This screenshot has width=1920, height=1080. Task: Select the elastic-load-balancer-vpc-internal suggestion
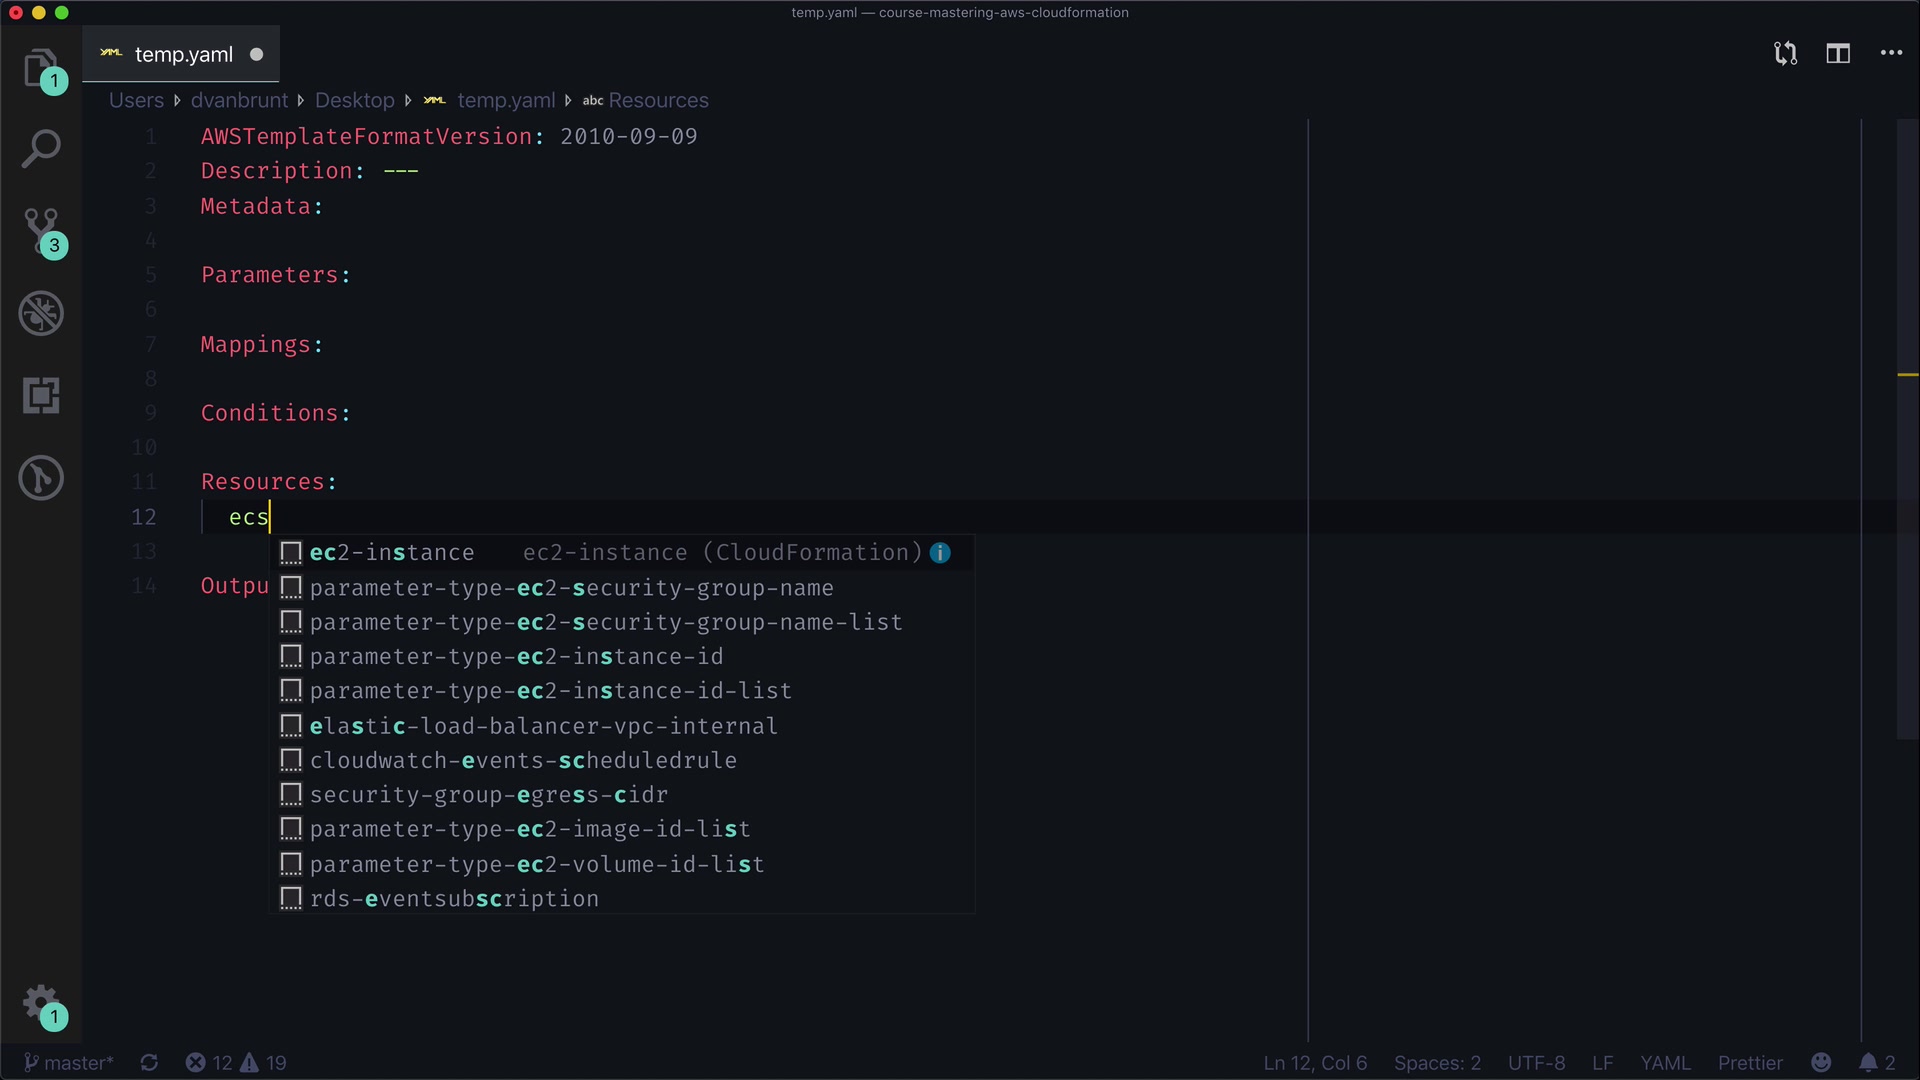click(543, 726)
